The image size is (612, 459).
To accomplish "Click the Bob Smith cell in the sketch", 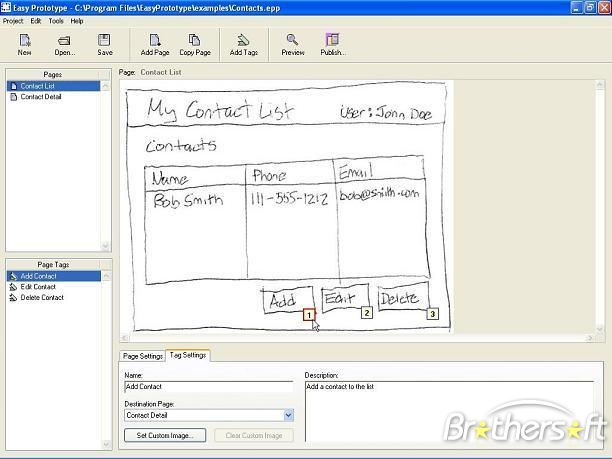I will tap(188, 200).
